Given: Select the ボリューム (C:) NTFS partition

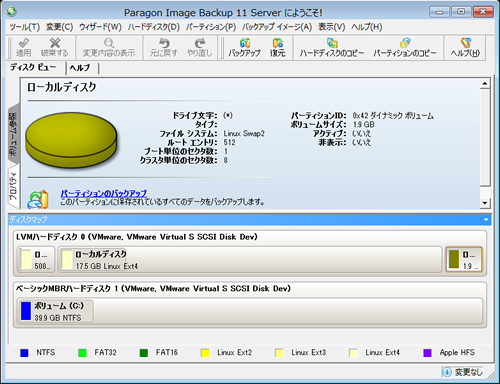Looking at the screenshot, I should click(55, 311).
